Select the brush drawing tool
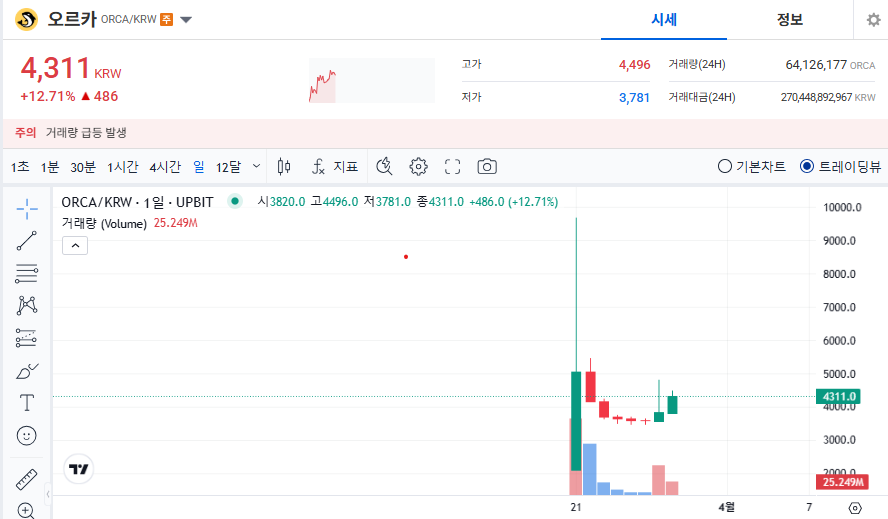Image resolution: width=888 pixels, height=519 pixels. point(27,371)
